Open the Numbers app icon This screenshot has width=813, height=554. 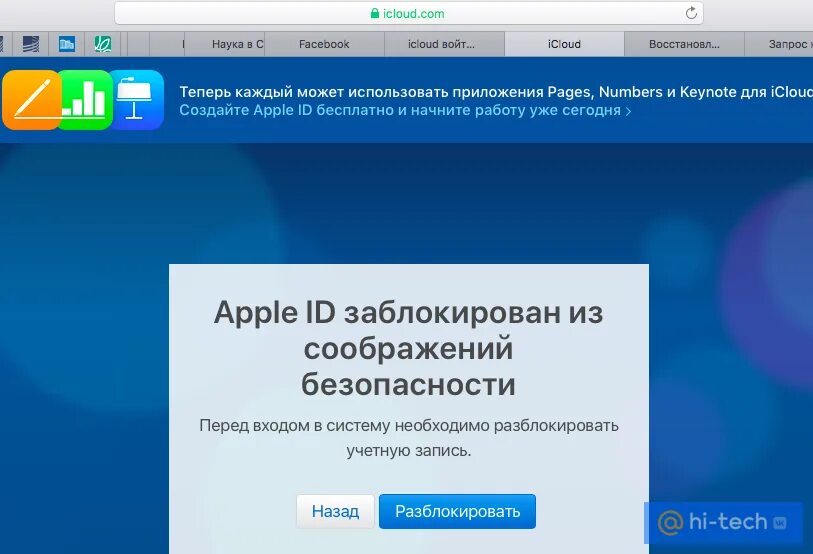tap(87, 100)
